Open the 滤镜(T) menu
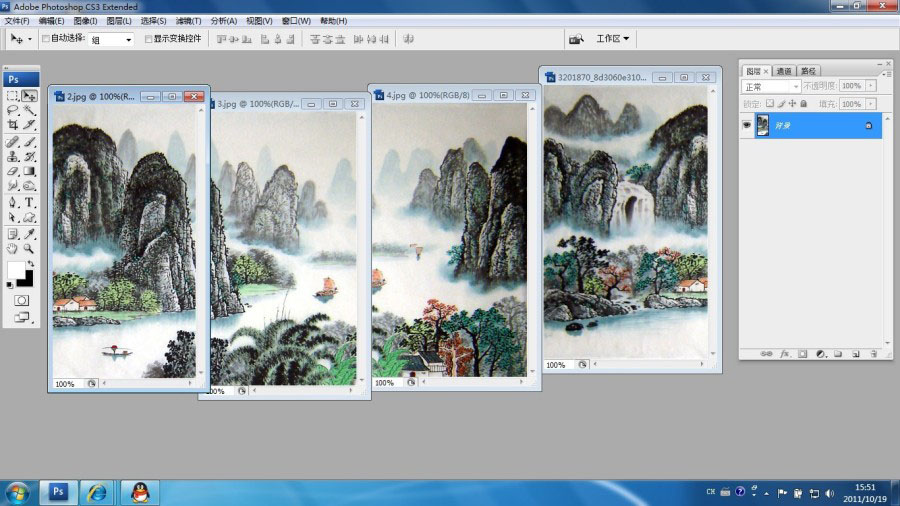Screen dimensions: 900x506 (188, 21)
